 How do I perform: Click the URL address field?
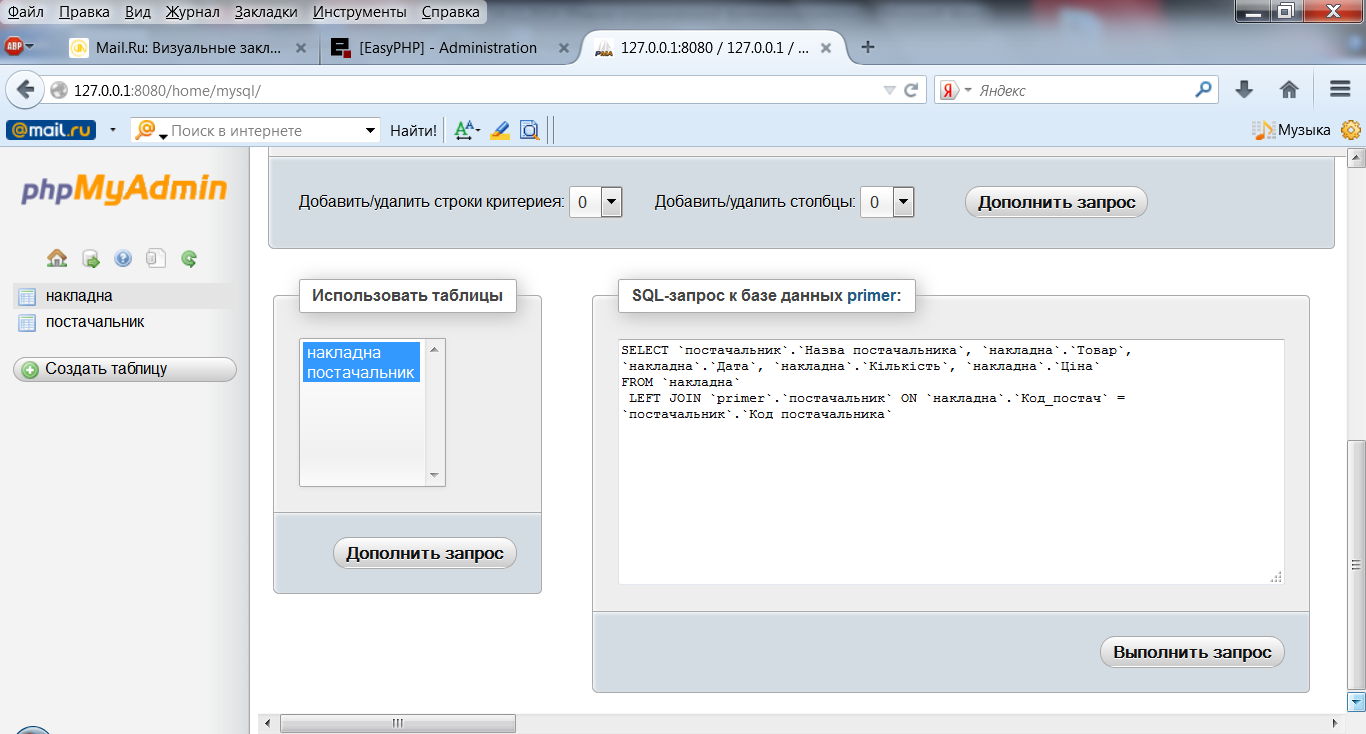475,90
